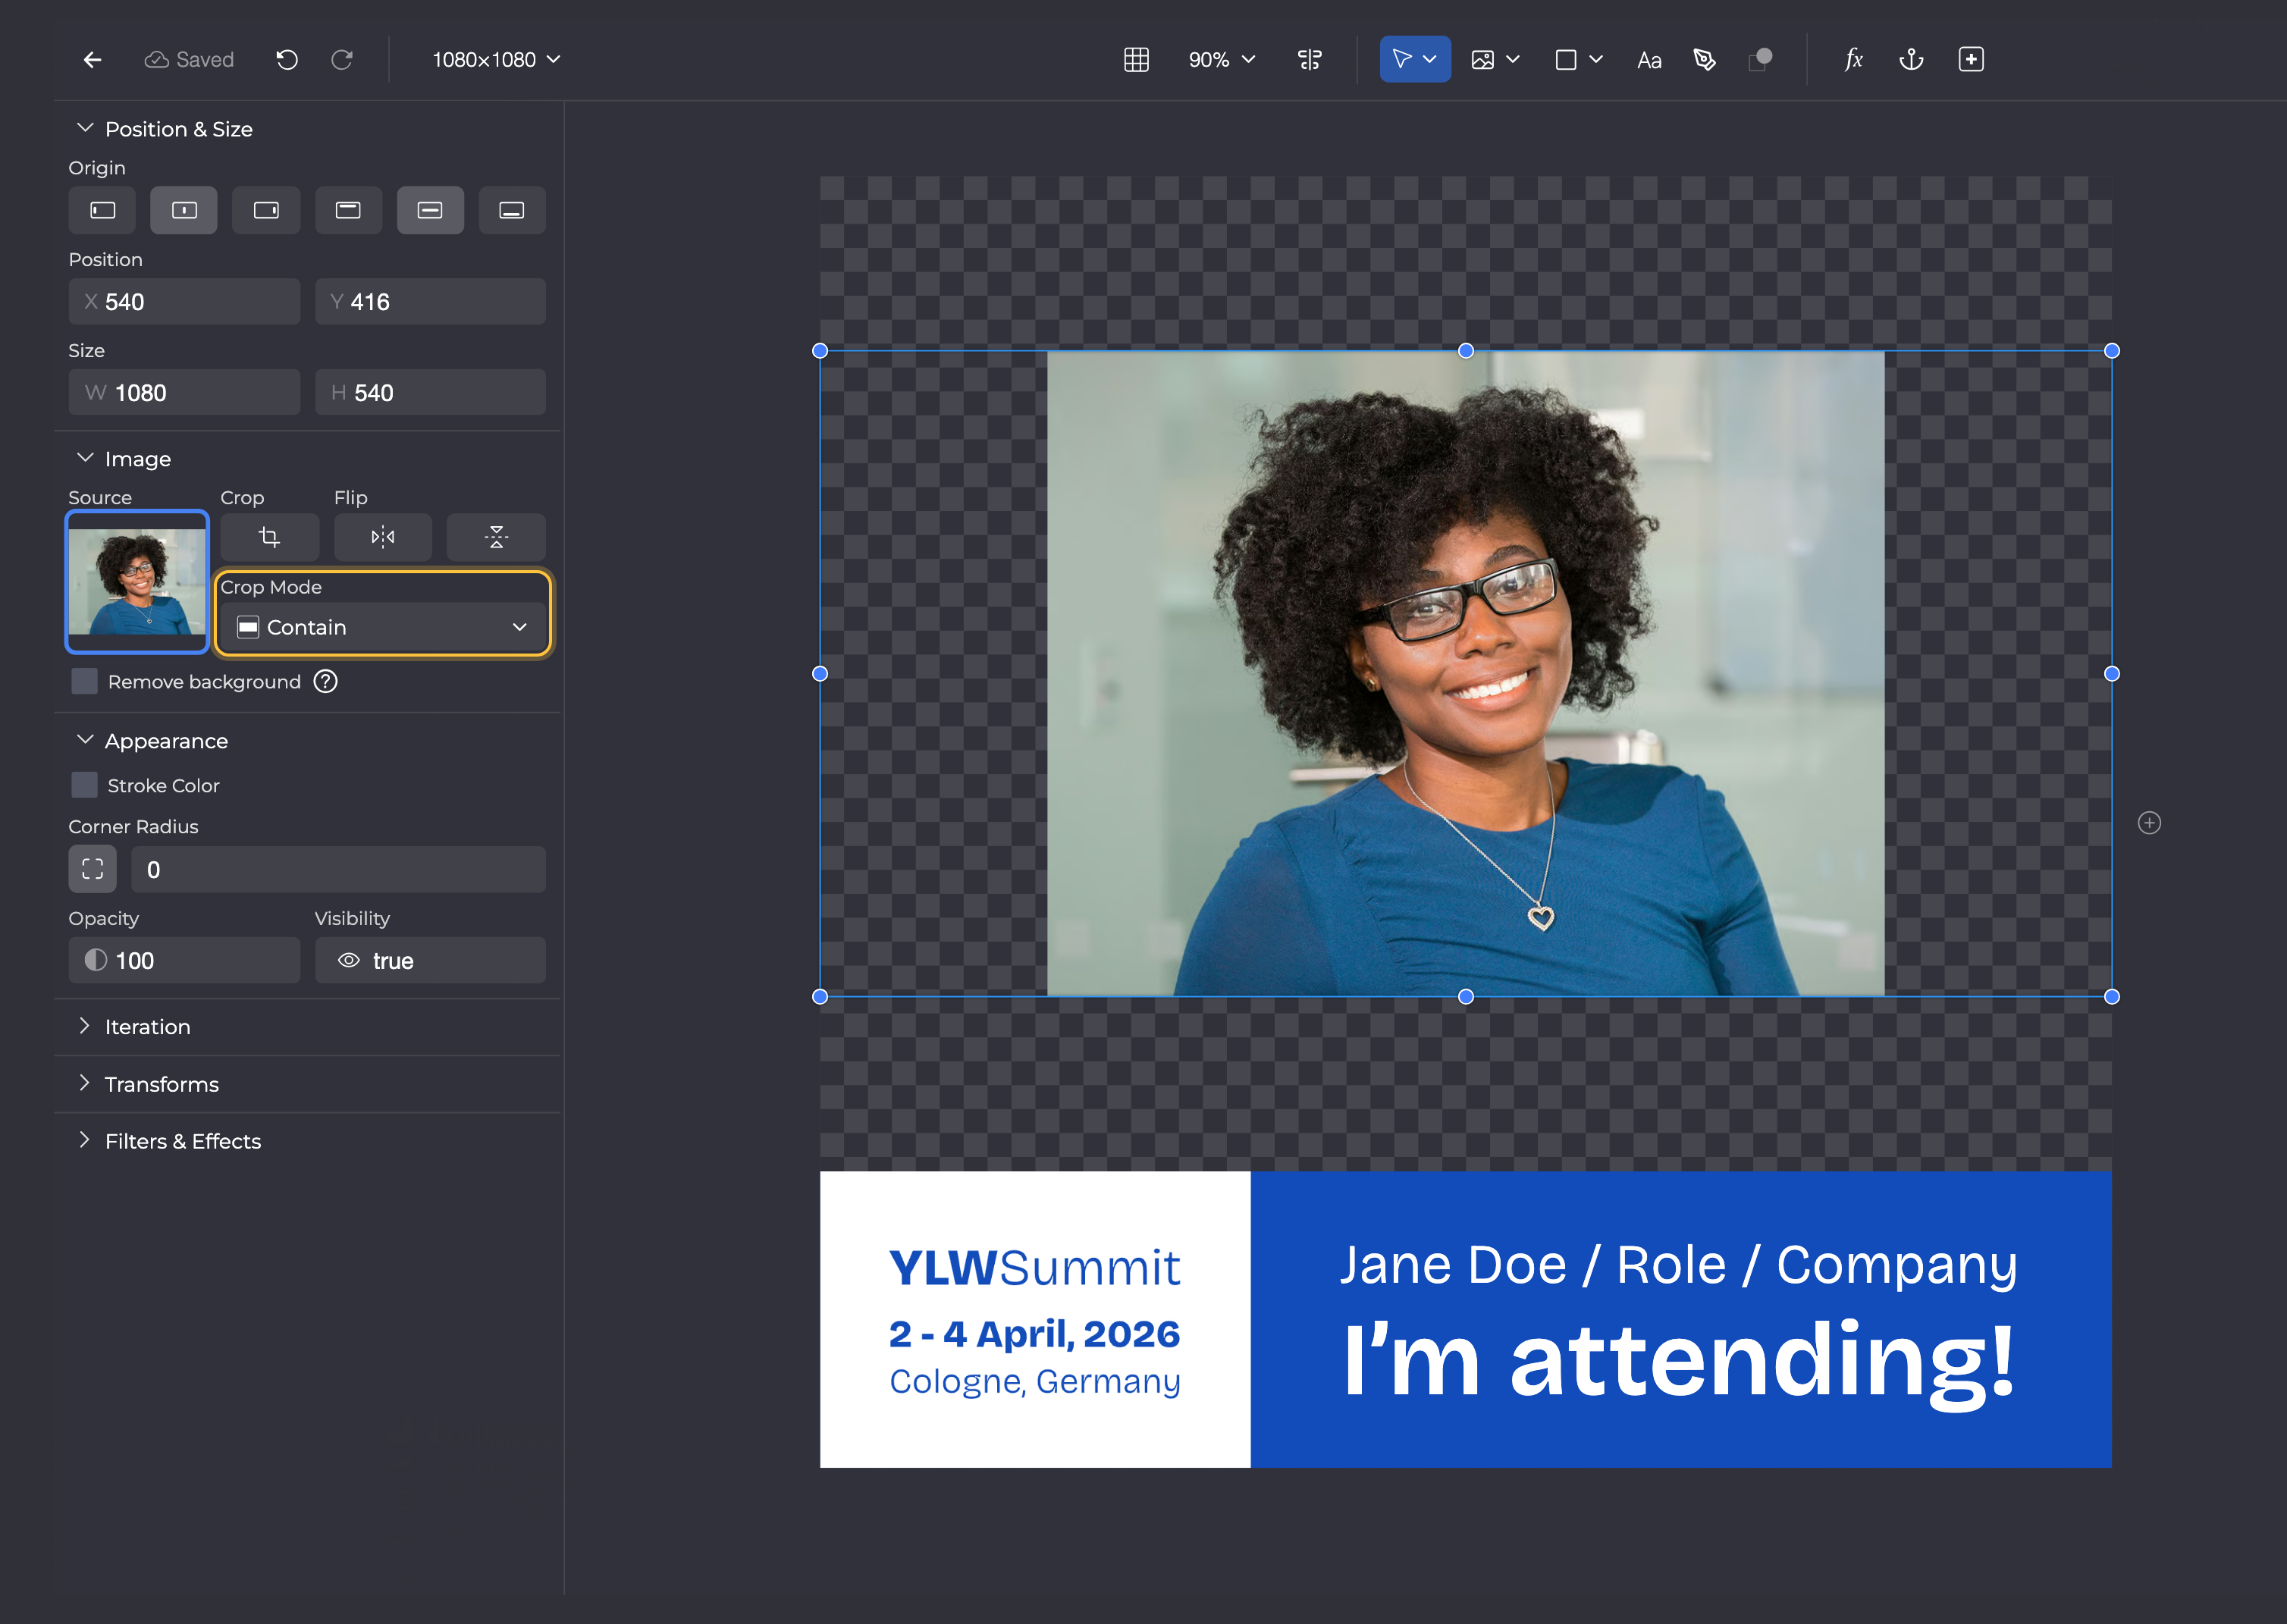
Task: Expand the Iteration section
Action: click(85, 1026)
